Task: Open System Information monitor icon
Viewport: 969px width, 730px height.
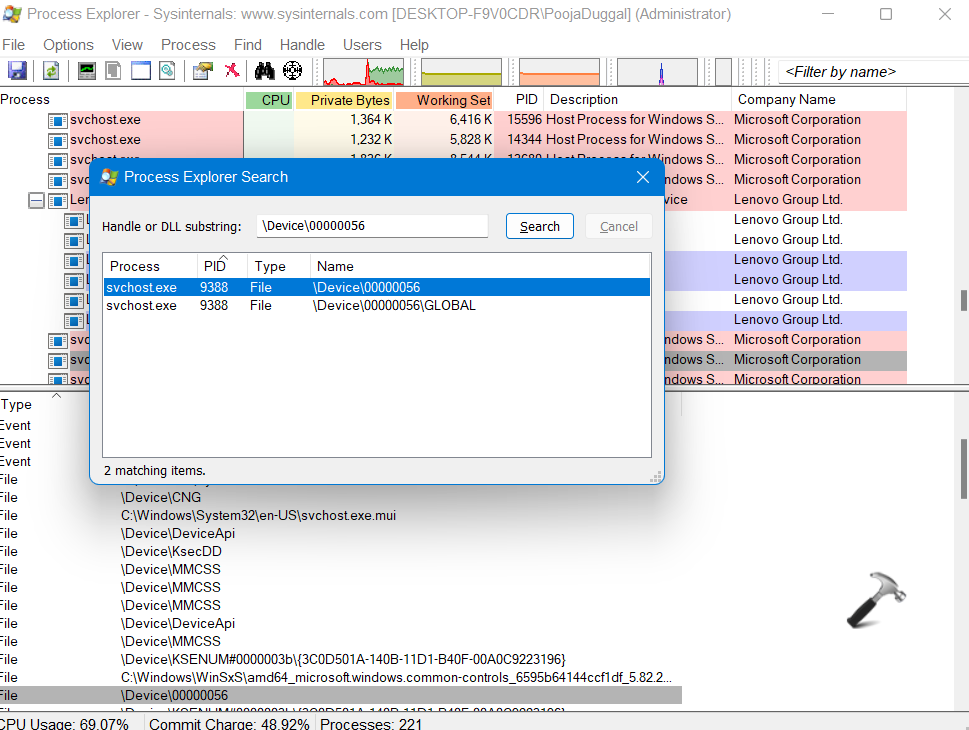Action: (x=87, y=71)
